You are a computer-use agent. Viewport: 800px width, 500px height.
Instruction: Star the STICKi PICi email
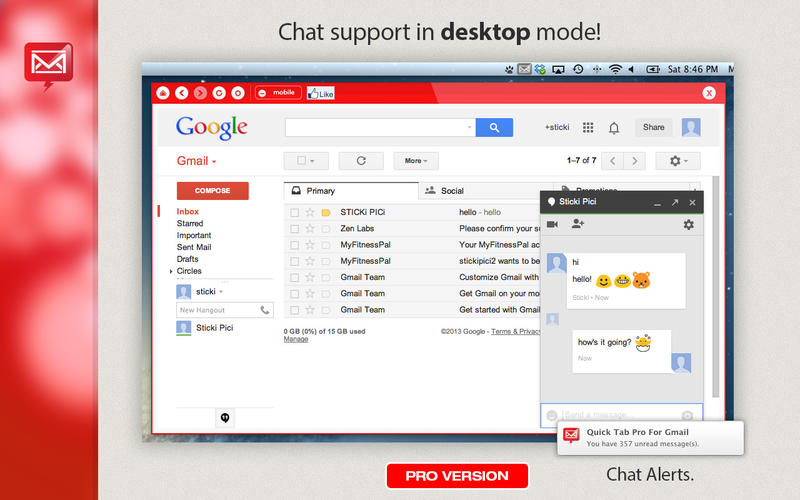310,212
